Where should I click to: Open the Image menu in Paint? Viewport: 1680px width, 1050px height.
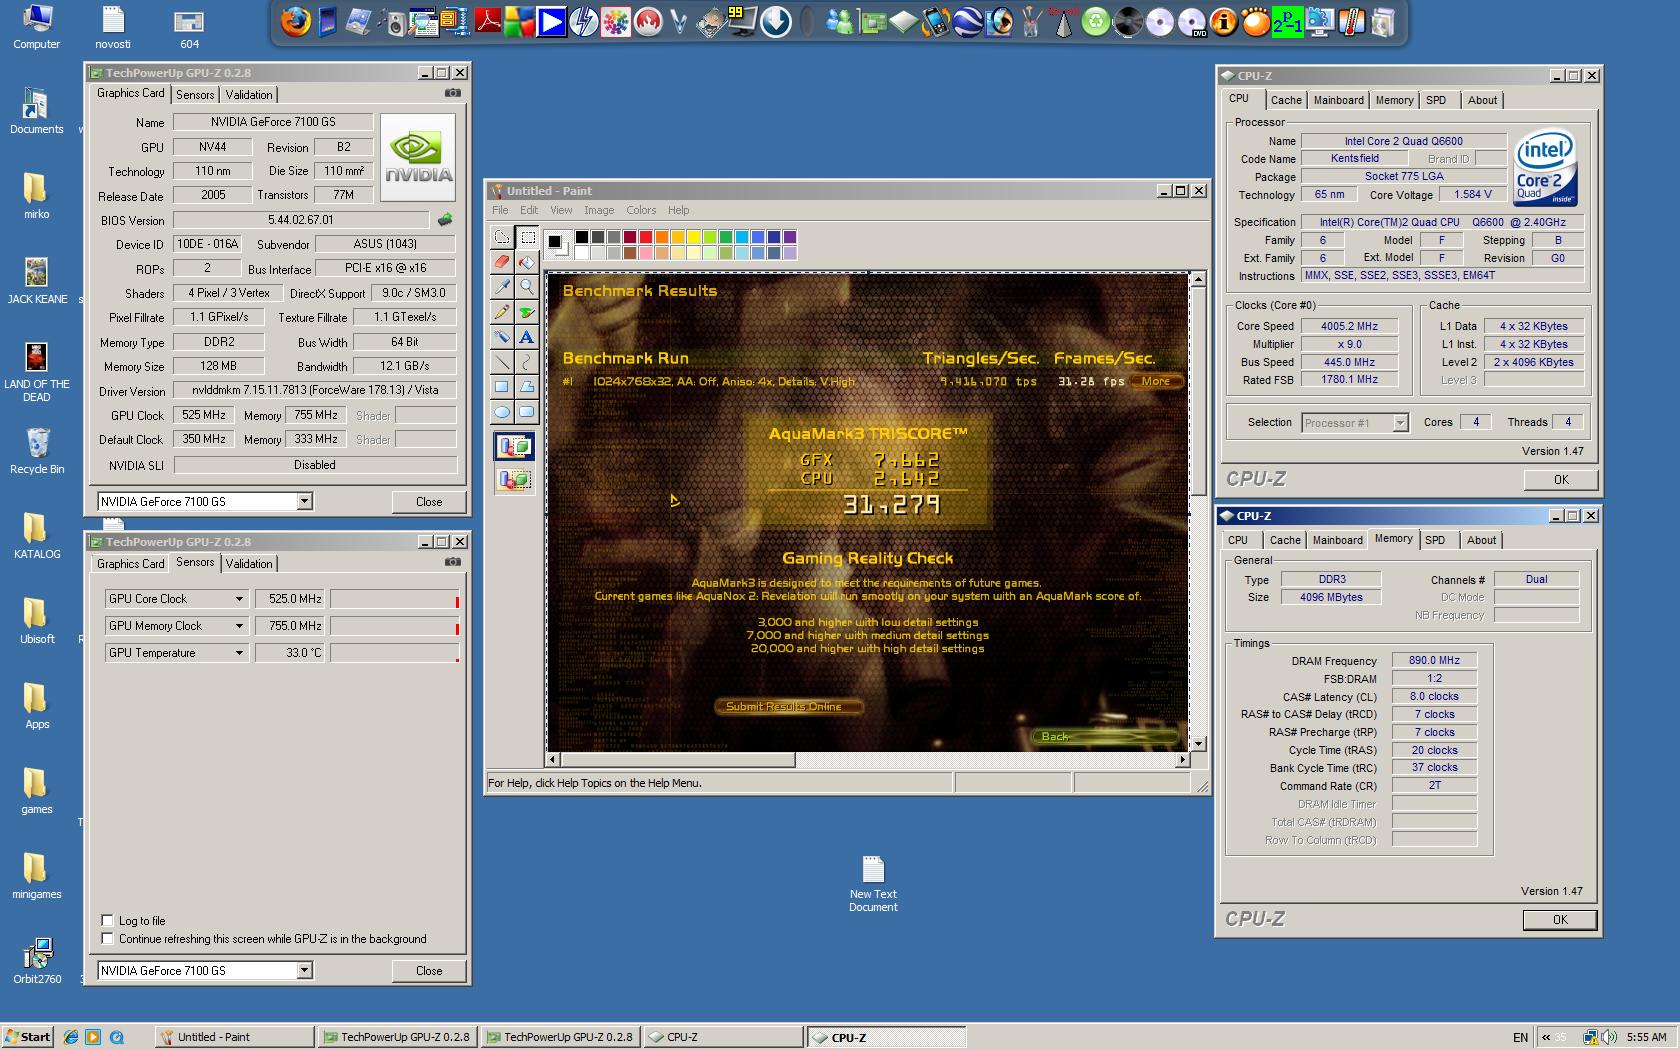599,210
